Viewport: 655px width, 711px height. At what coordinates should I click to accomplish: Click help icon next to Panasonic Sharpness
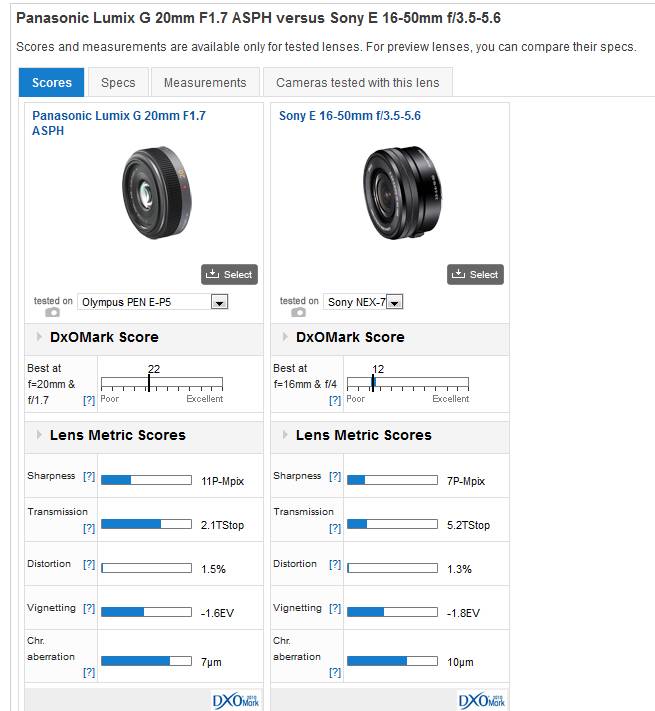point(89,477)
